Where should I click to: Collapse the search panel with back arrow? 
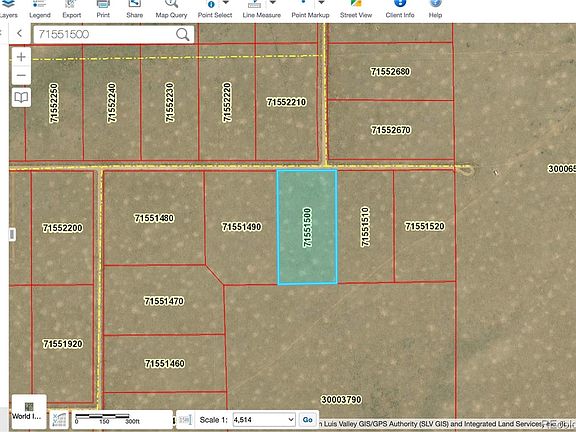pos(20,34)
